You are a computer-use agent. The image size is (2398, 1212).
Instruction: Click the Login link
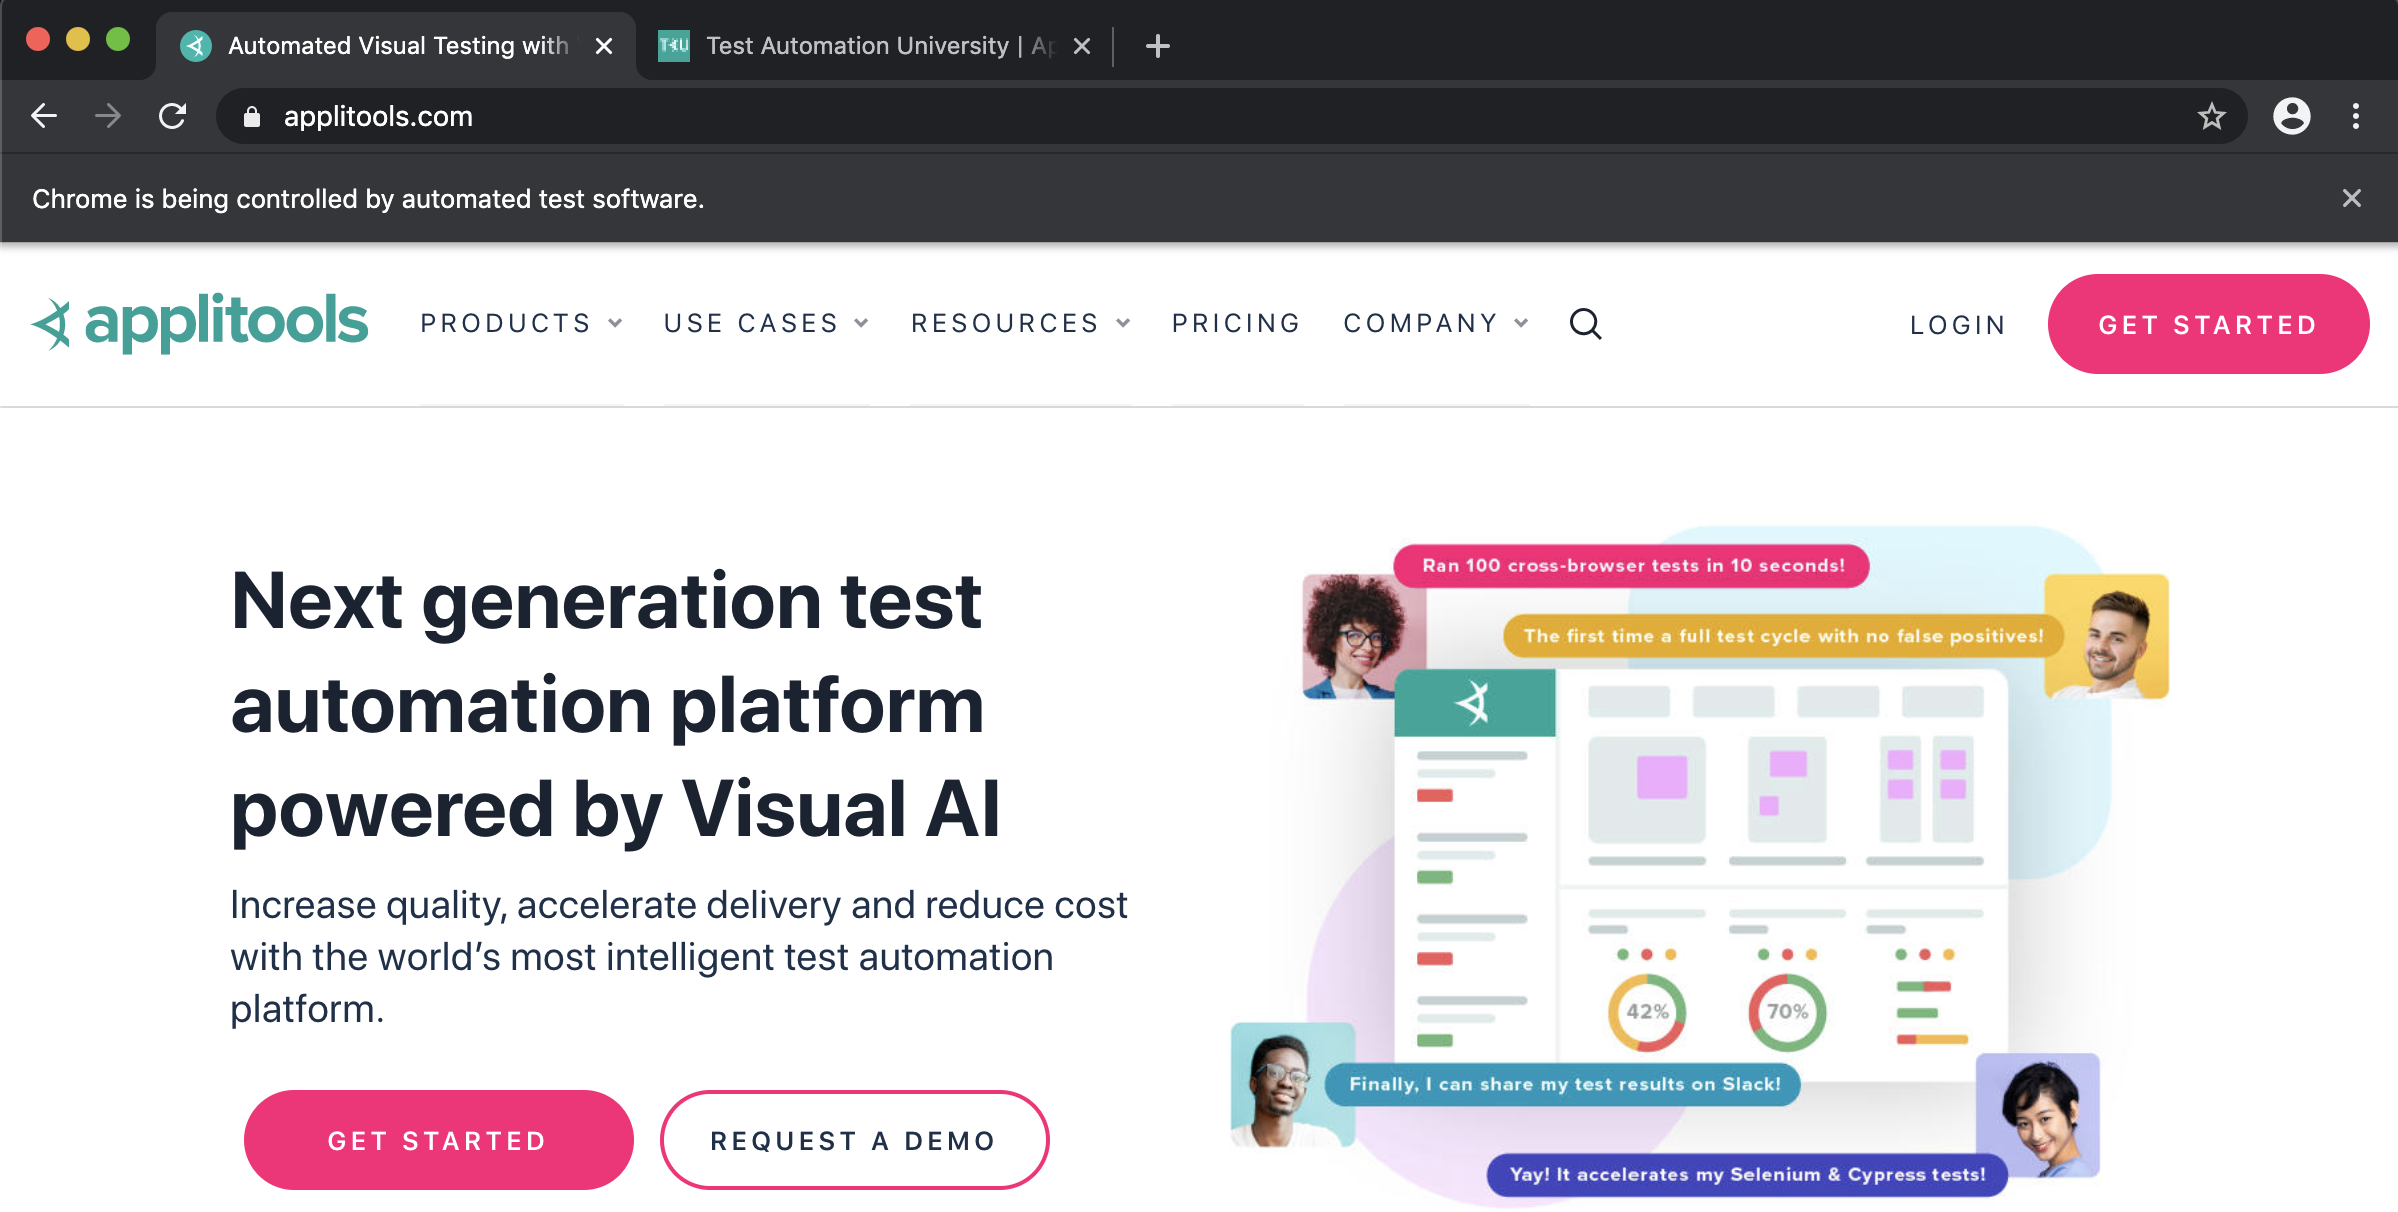(x=1958, y=325)
